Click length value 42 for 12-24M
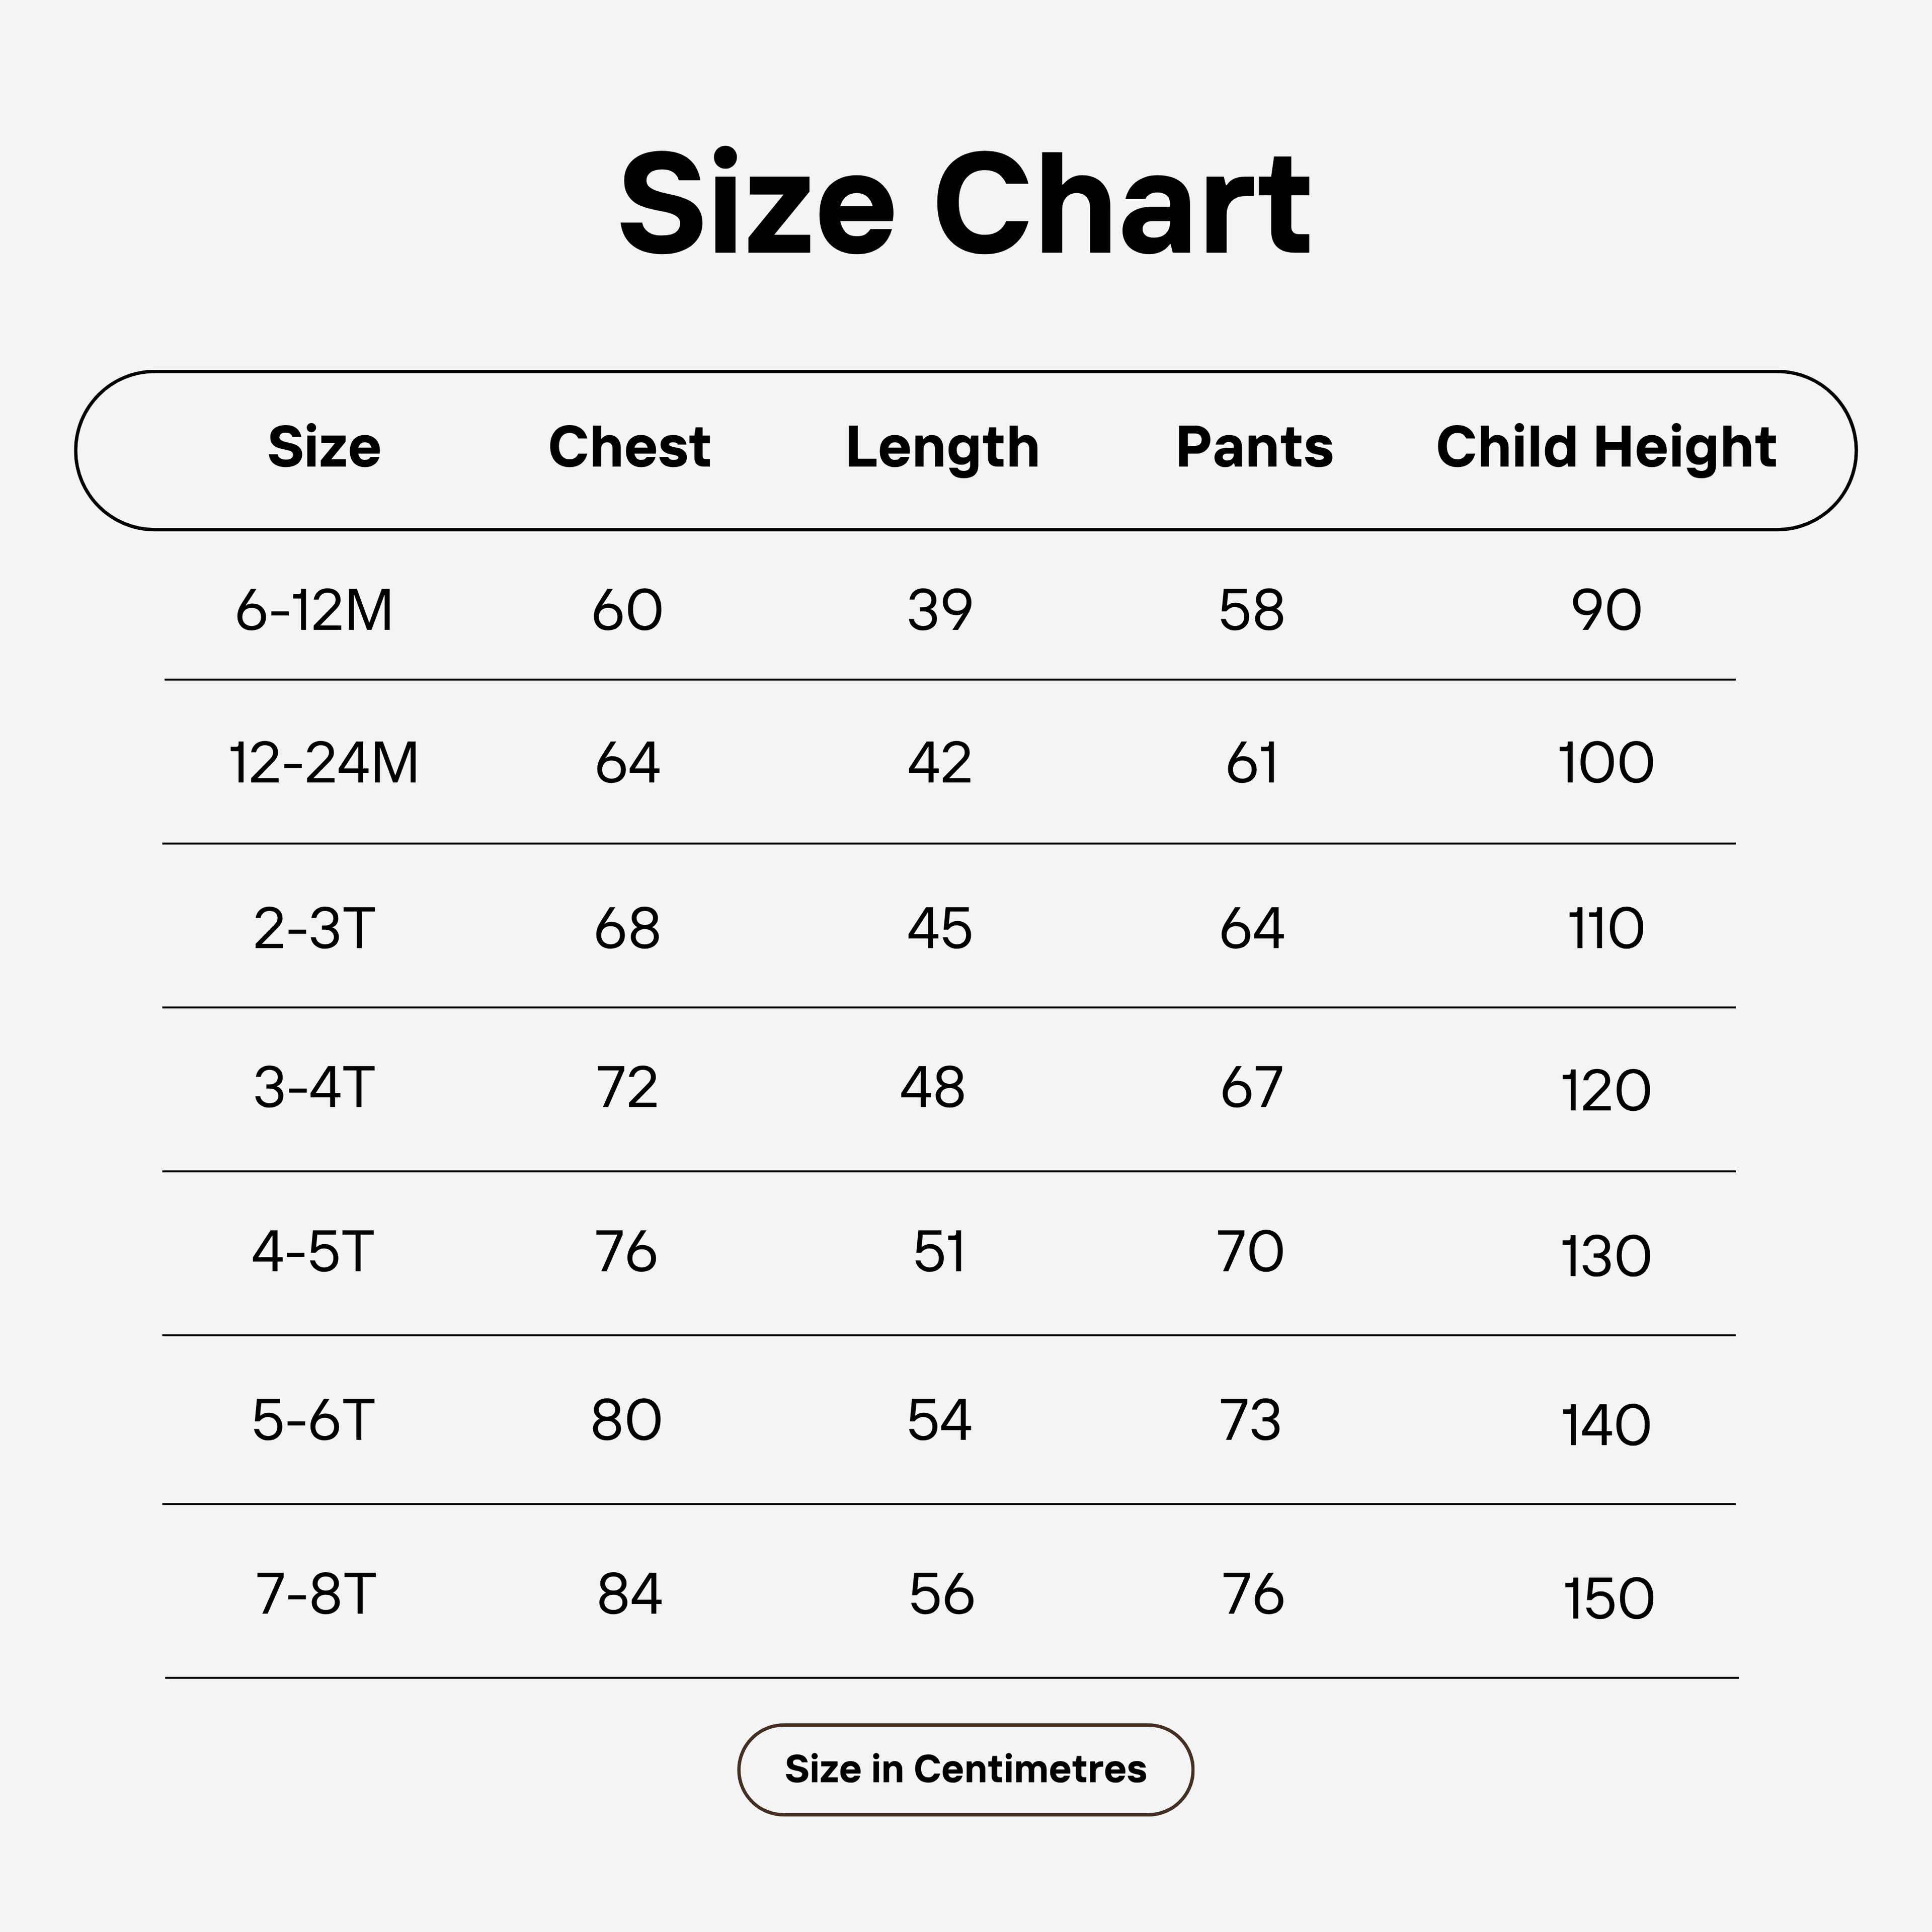Viewport: 1932px width, 1932px height. [x=939, y=763]
